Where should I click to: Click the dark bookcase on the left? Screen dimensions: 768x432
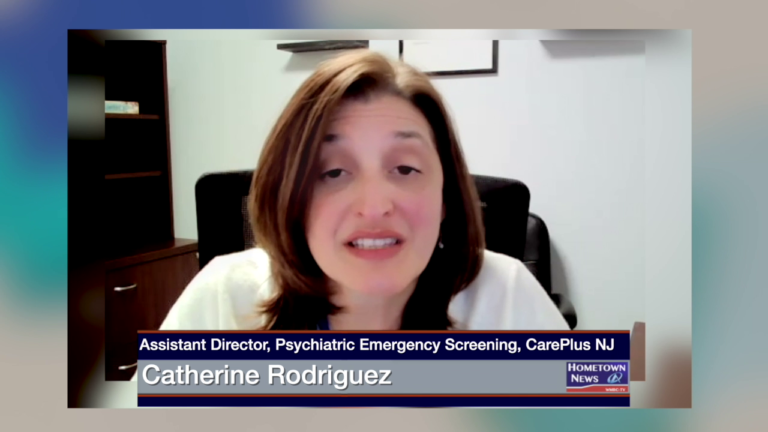pos(137,150)
